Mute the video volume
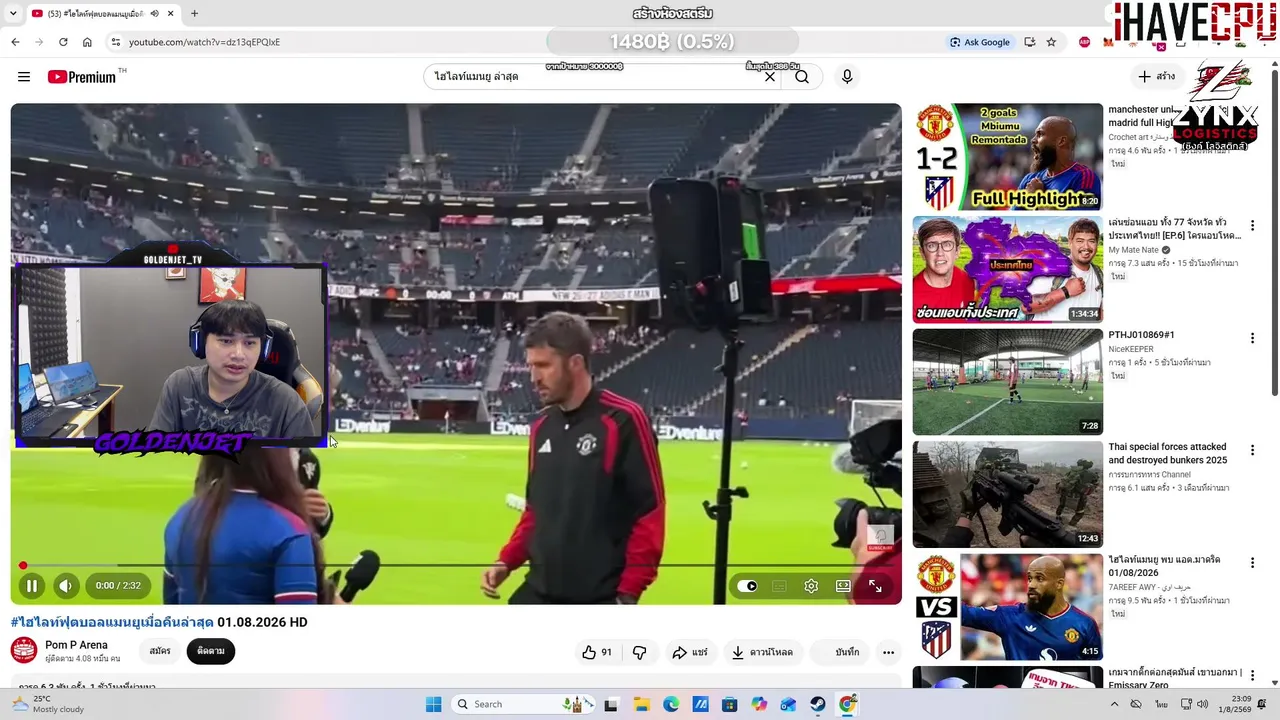Image resolution: width=1280 pixels, height=720 pixels. pos(65,586)
